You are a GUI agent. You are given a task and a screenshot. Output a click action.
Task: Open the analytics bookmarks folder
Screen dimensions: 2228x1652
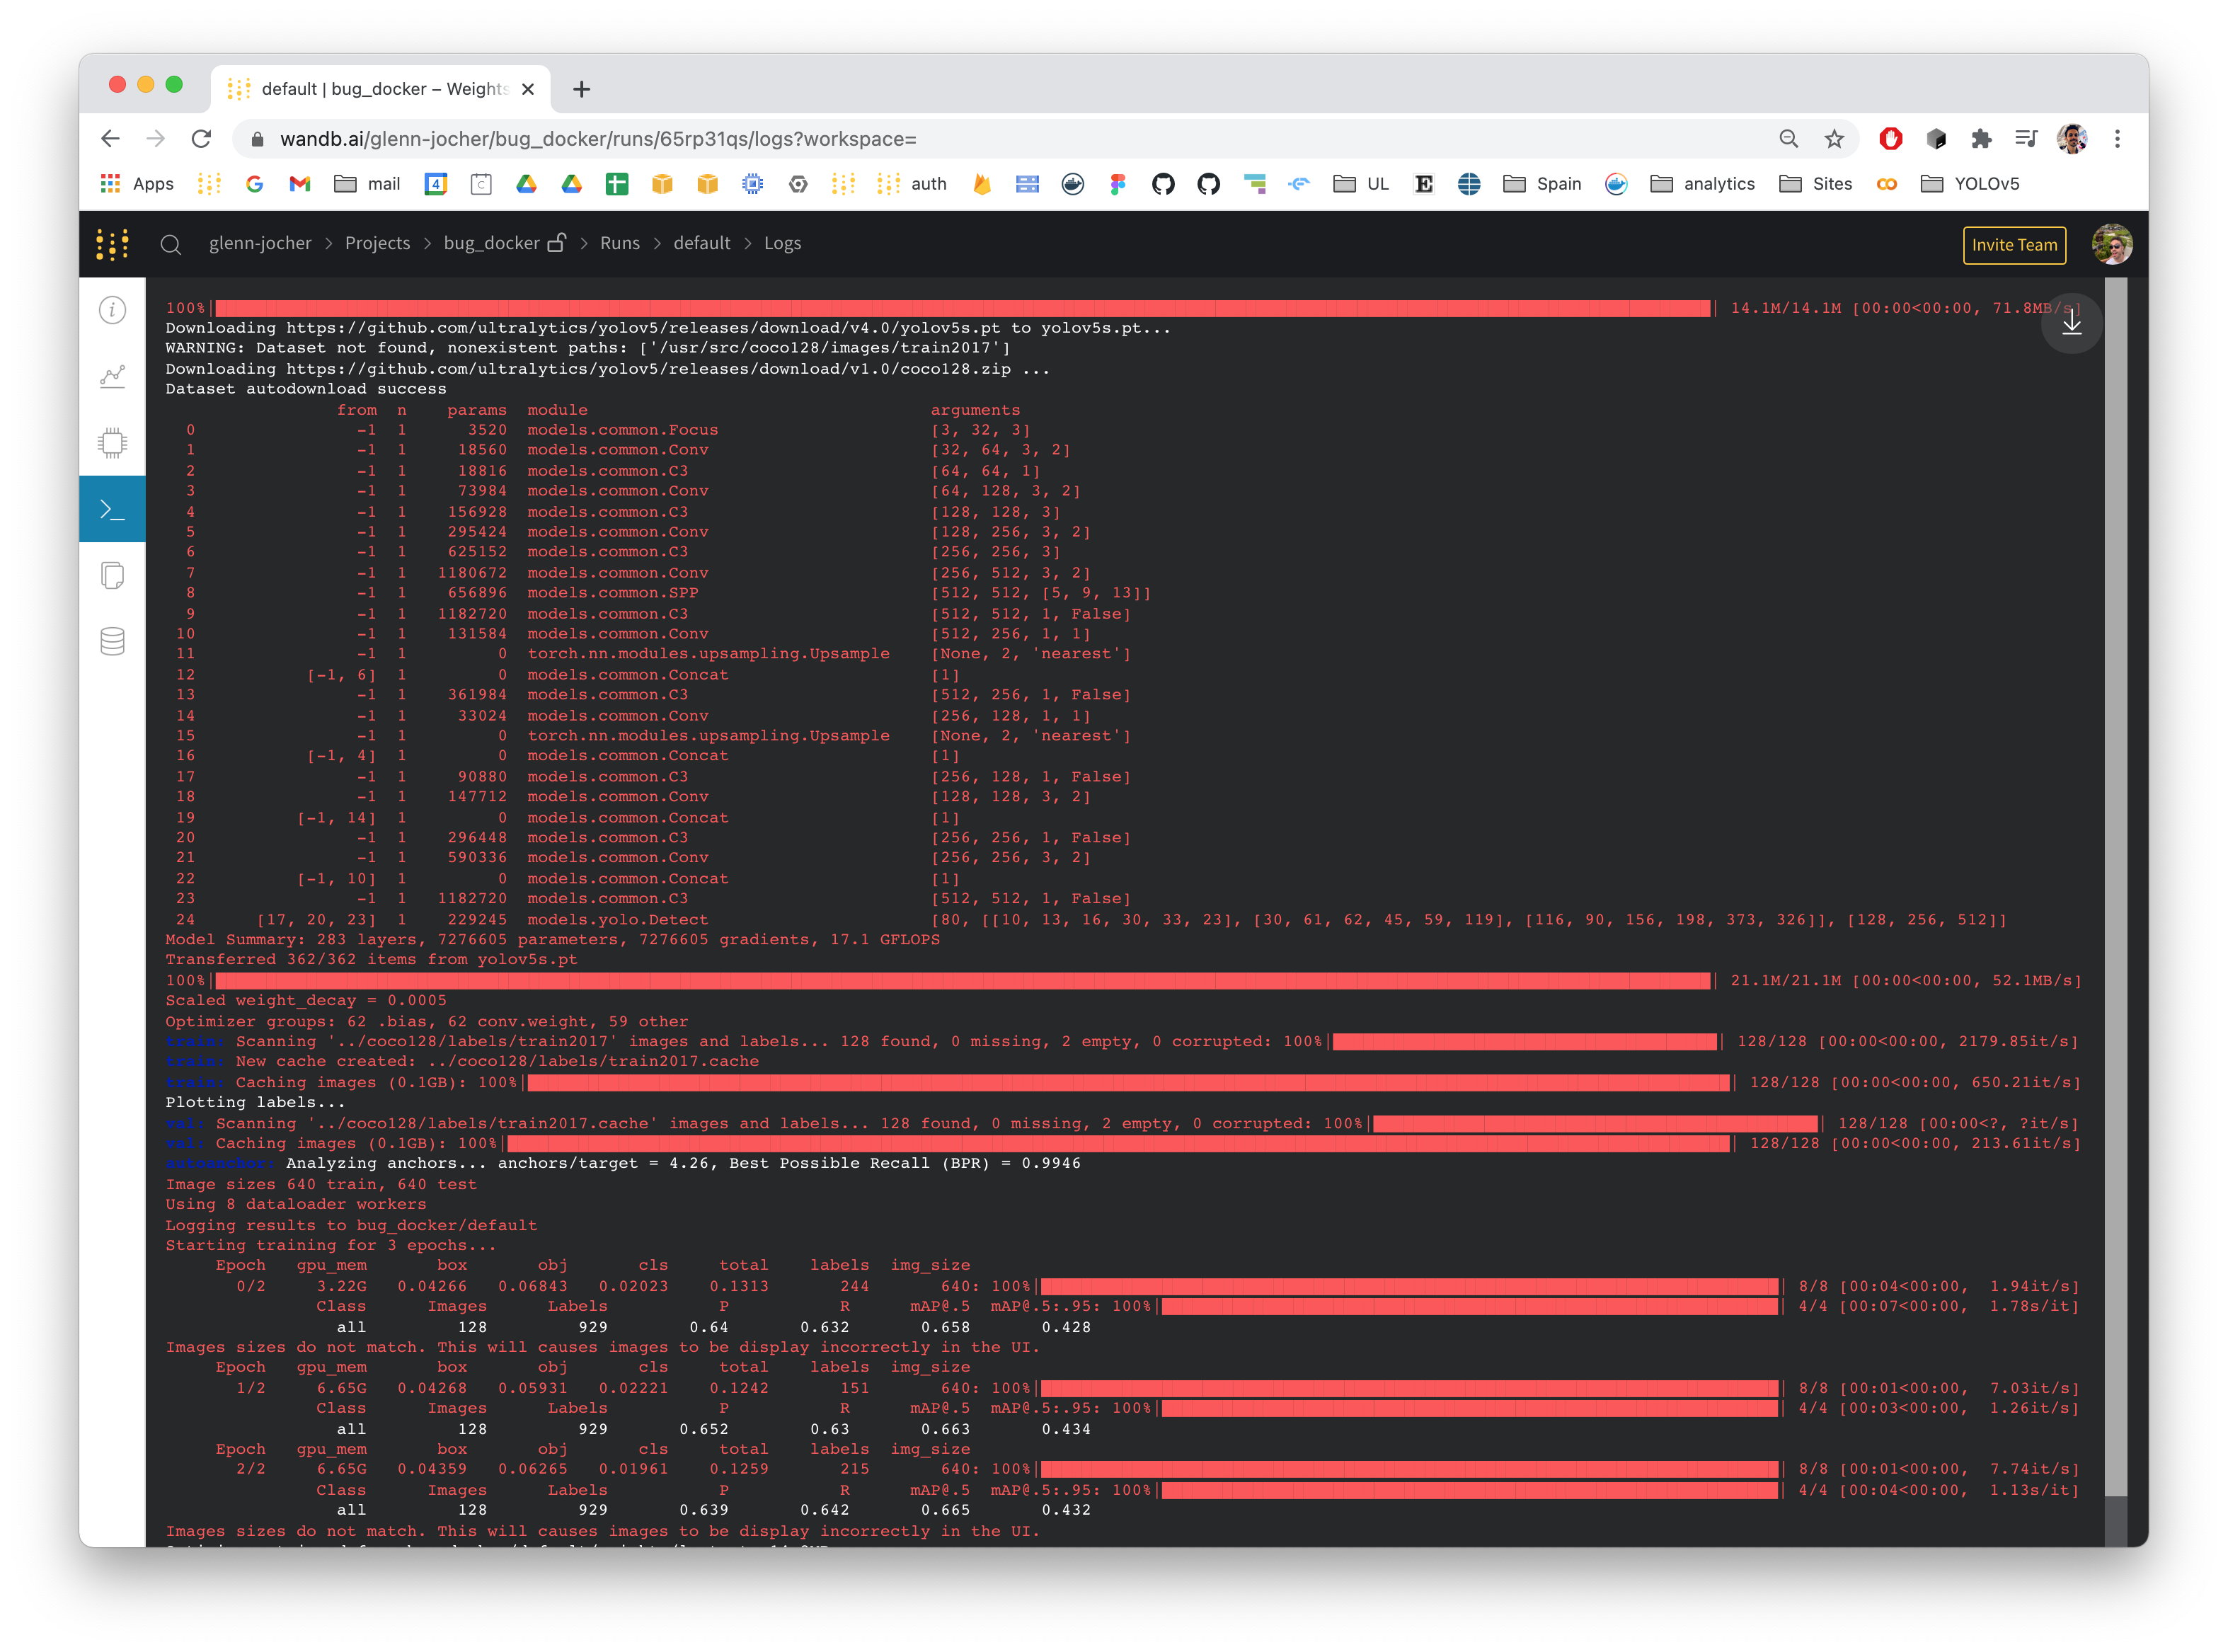click(x=1702, y=184)
